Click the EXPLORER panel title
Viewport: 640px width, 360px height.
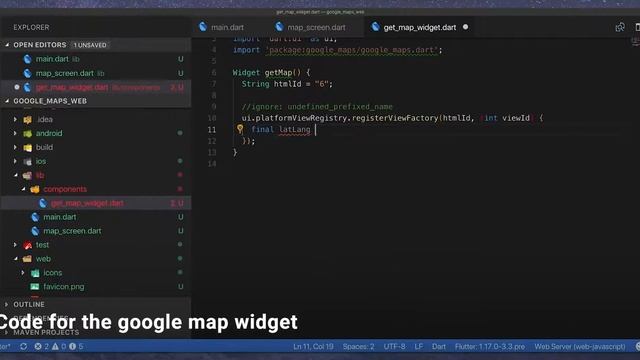31,27
